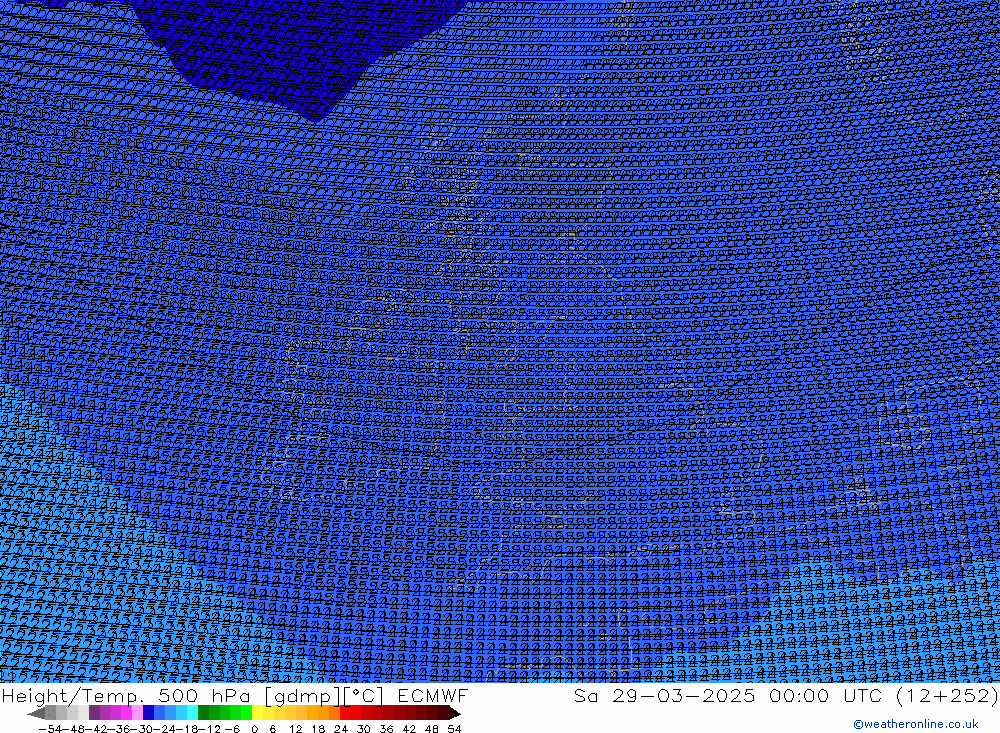Click the 'Height/Temp. 500 hPa' map title
Image resolution: width=1000 pixels, height=733 pixels.
pyautogui.click(x=126, y=695)
